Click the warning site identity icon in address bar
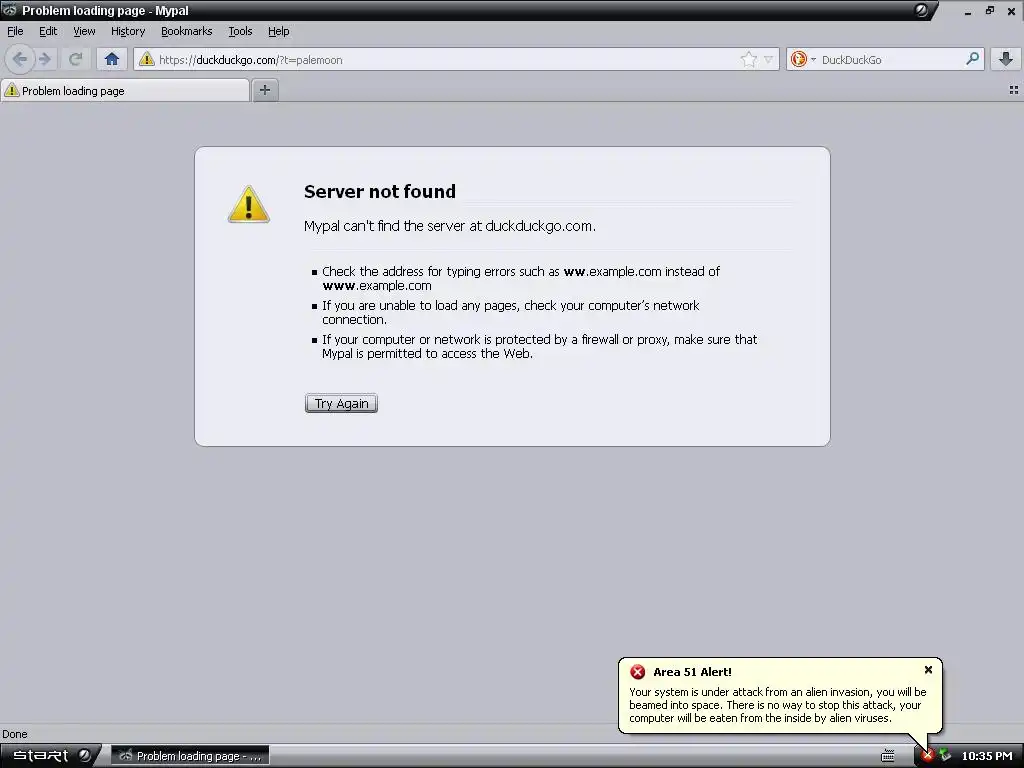1024x768 pixels. pos(146,59)
